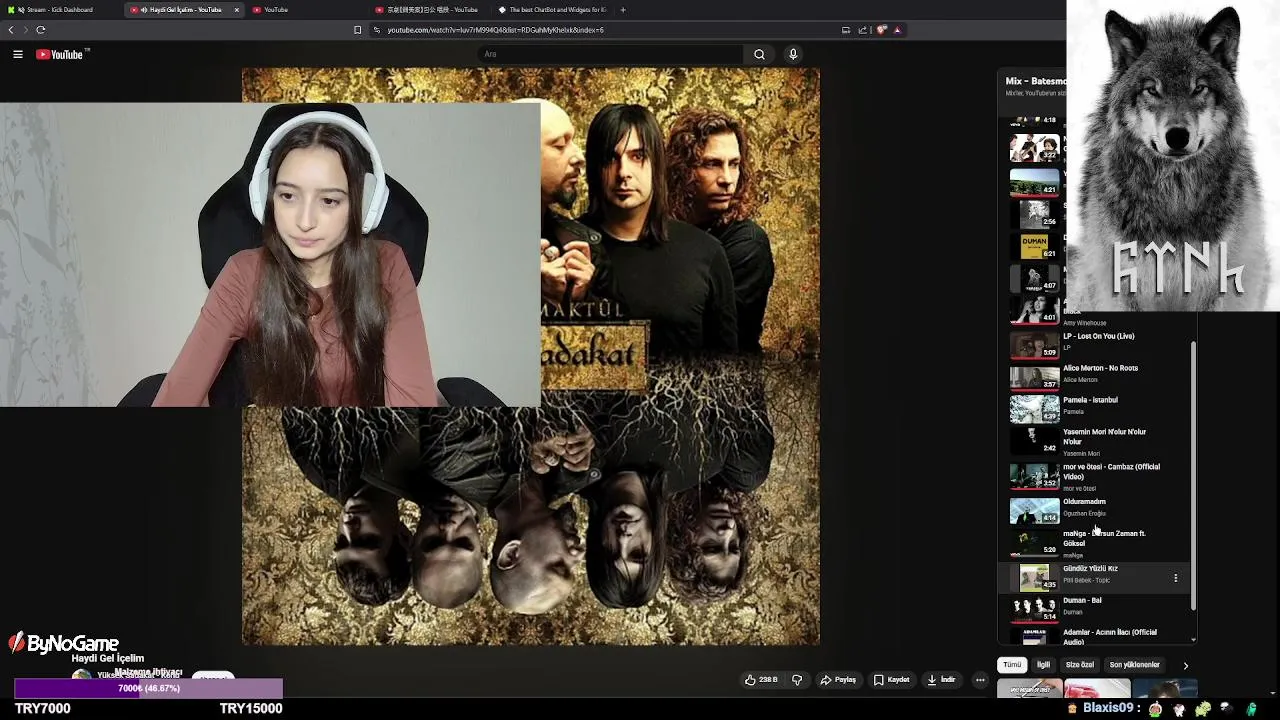Select the Tümü filter chip
The width and height of the screenshot is (1280, 720).
click(x=1012, y=665)
